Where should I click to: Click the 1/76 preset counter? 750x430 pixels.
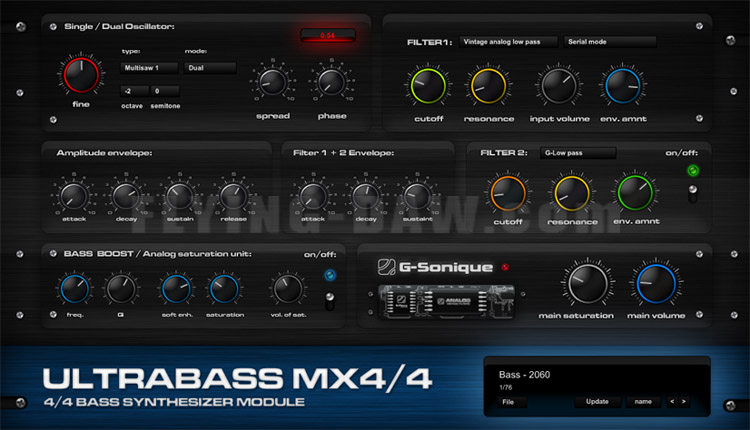(x=506, y=387)
